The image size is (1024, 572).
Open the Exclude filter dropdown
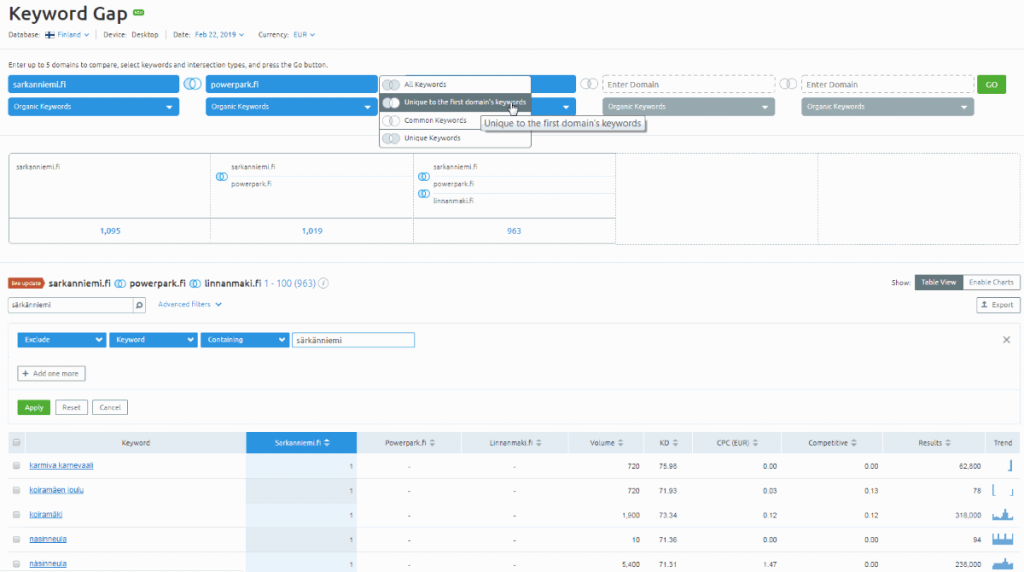tap(62, 340)
